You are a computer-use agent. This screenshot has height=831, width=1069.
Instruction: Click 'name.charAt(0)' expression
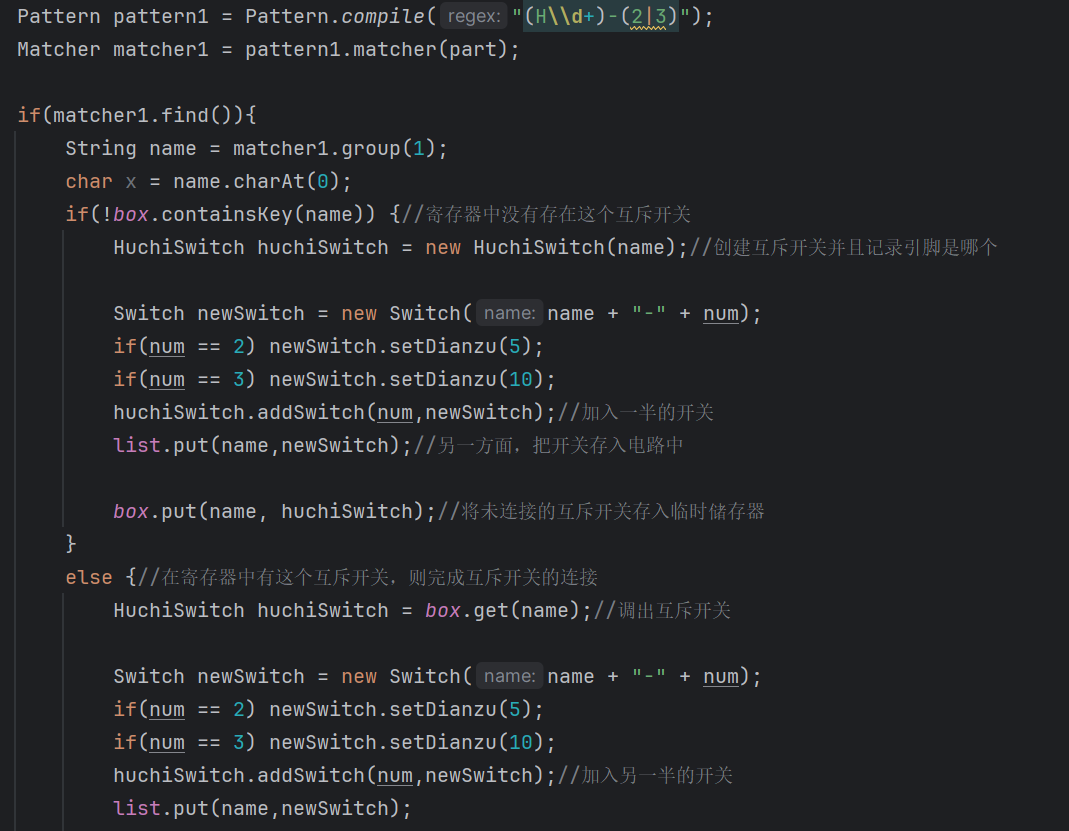point(256,181)
